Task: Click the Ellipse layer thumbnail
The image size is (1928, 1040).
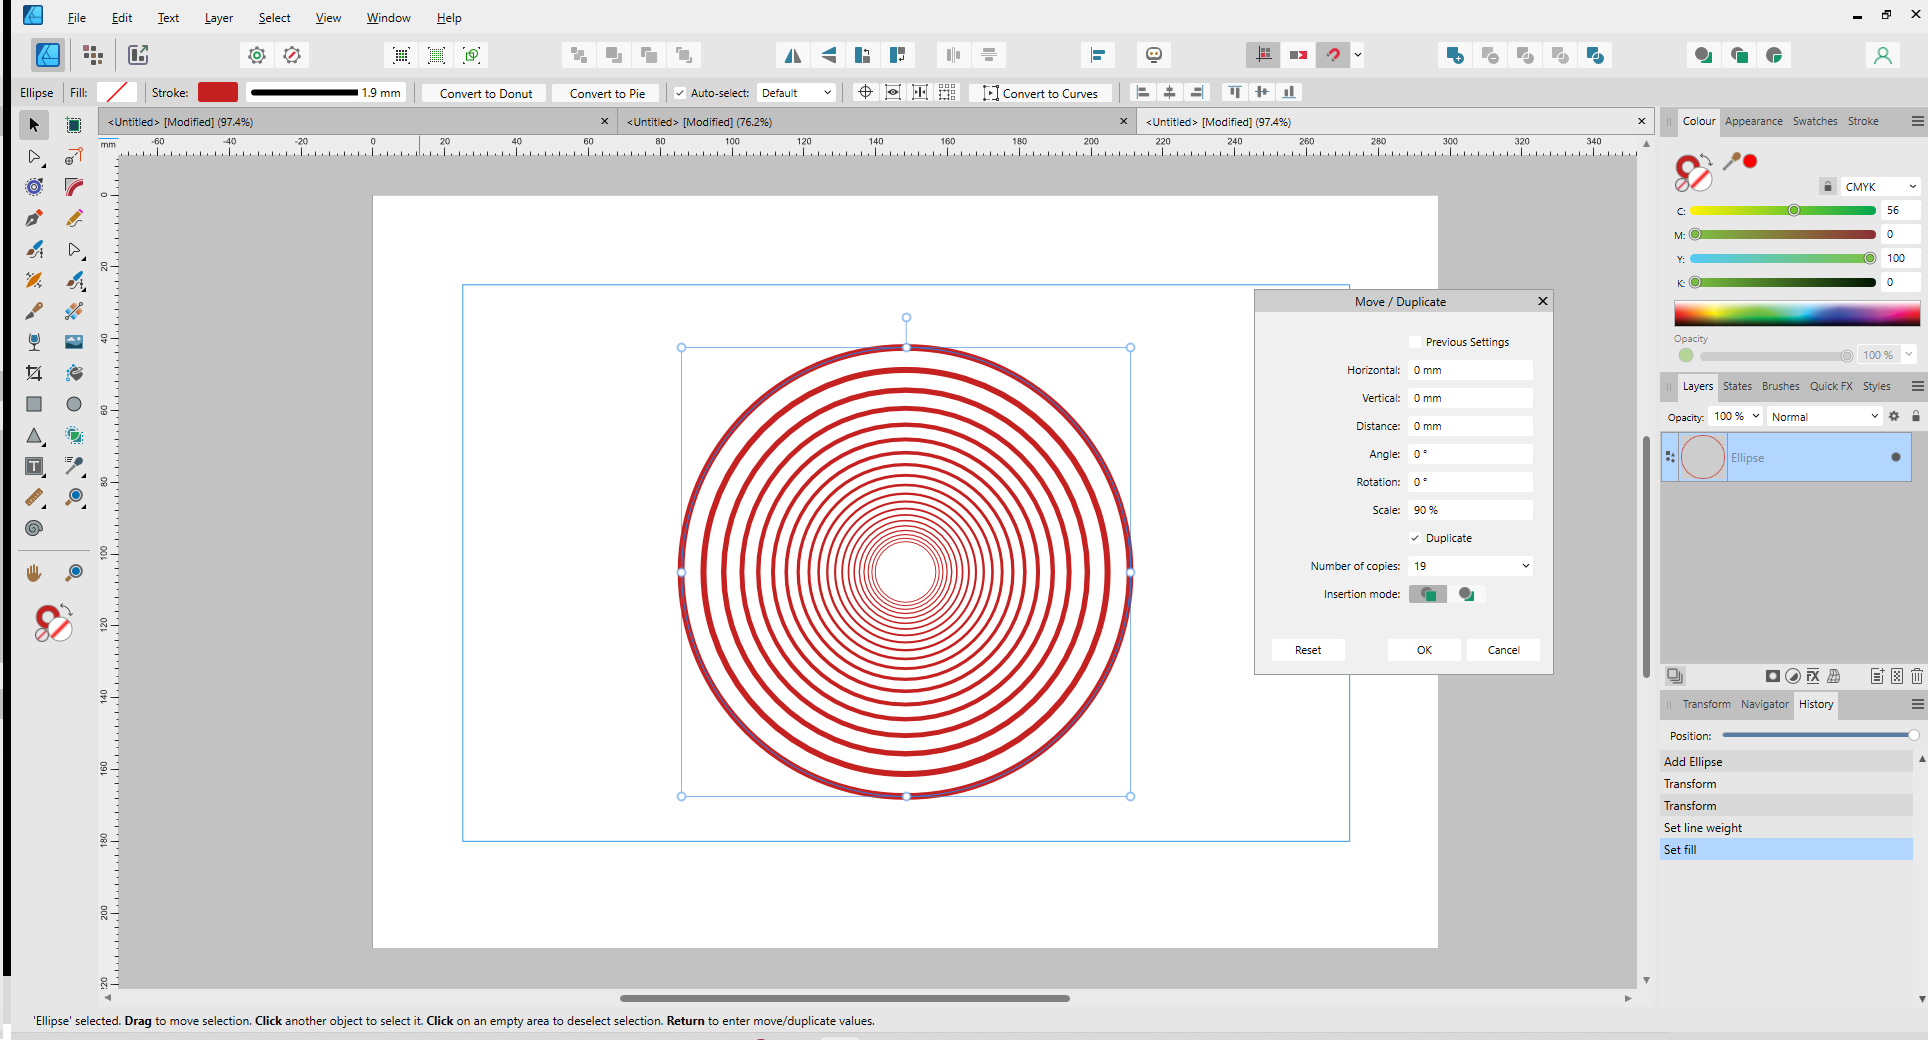Action: point(1703,457)
